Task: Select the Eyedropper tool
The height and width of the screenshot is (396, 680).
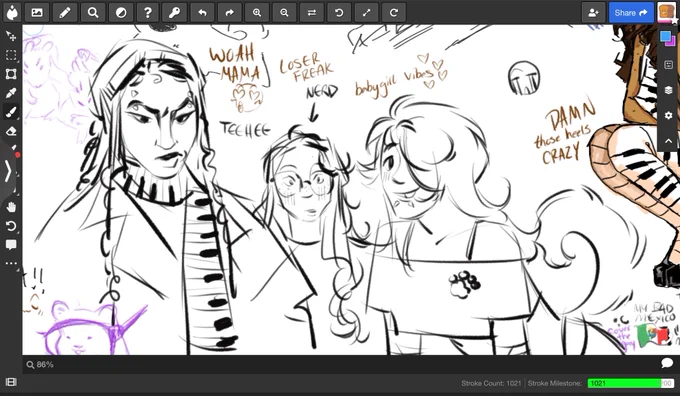Action: [x=11, y=93]
